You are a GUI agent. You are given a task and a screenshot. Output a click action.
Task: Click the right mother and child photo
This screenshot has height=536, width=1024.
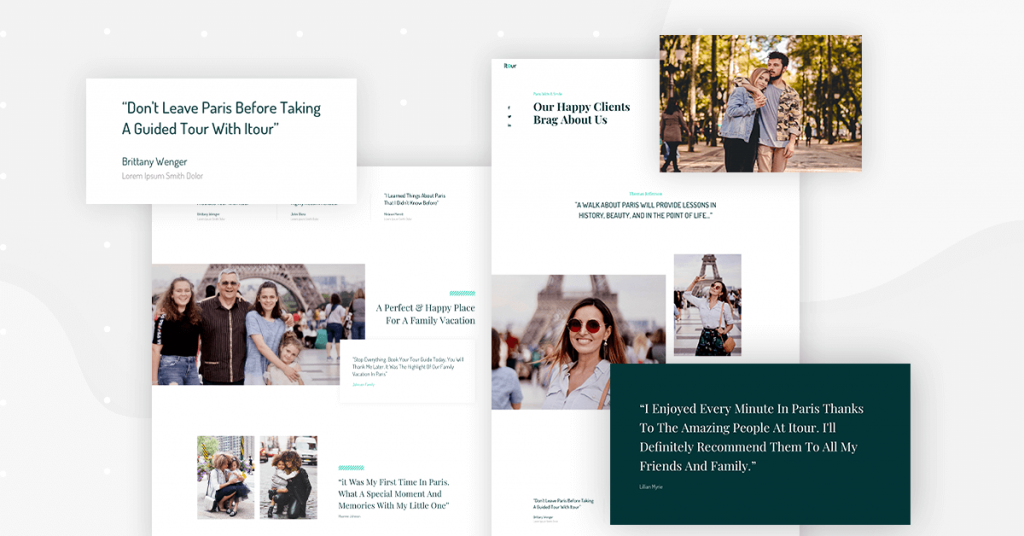(288, 477)
